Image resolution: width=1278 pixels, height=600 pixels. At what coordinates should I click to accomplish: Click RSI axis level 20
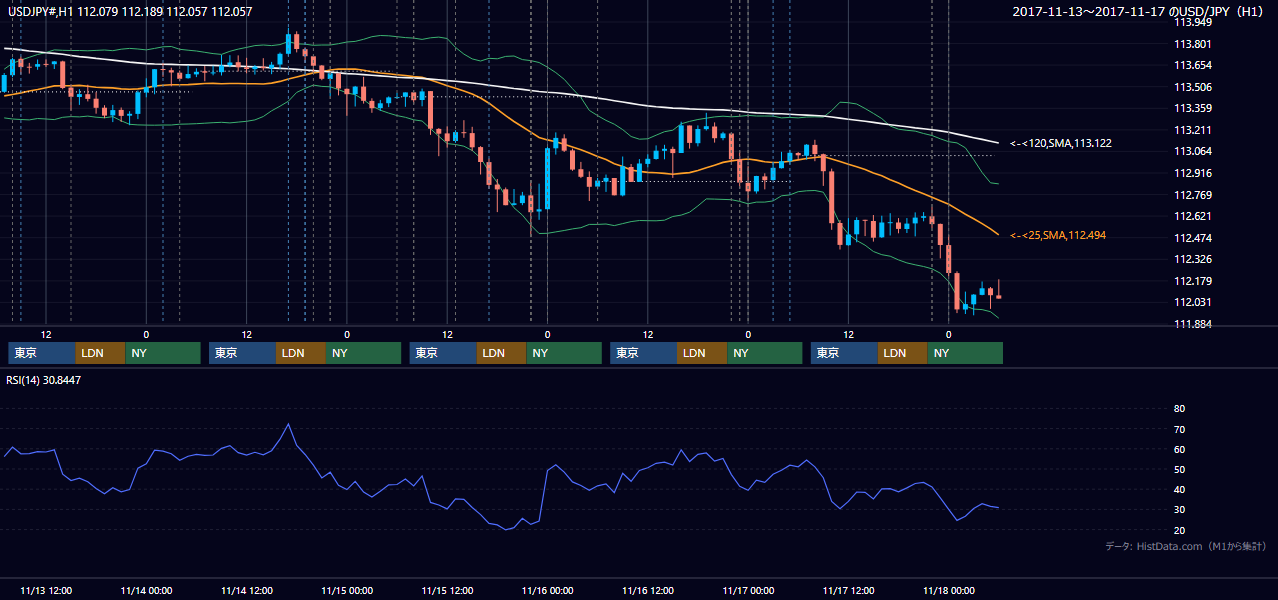click(x=1179, y=530)
